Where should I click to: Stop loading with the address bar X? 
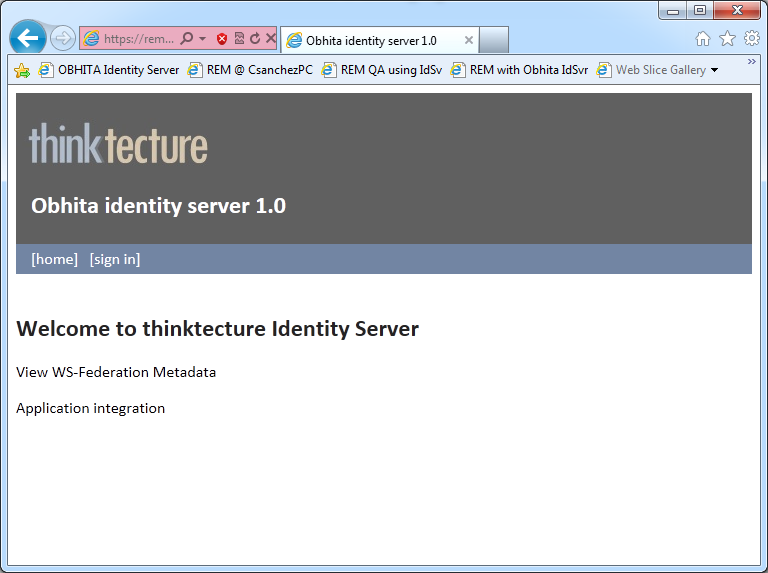coord(271,38)
